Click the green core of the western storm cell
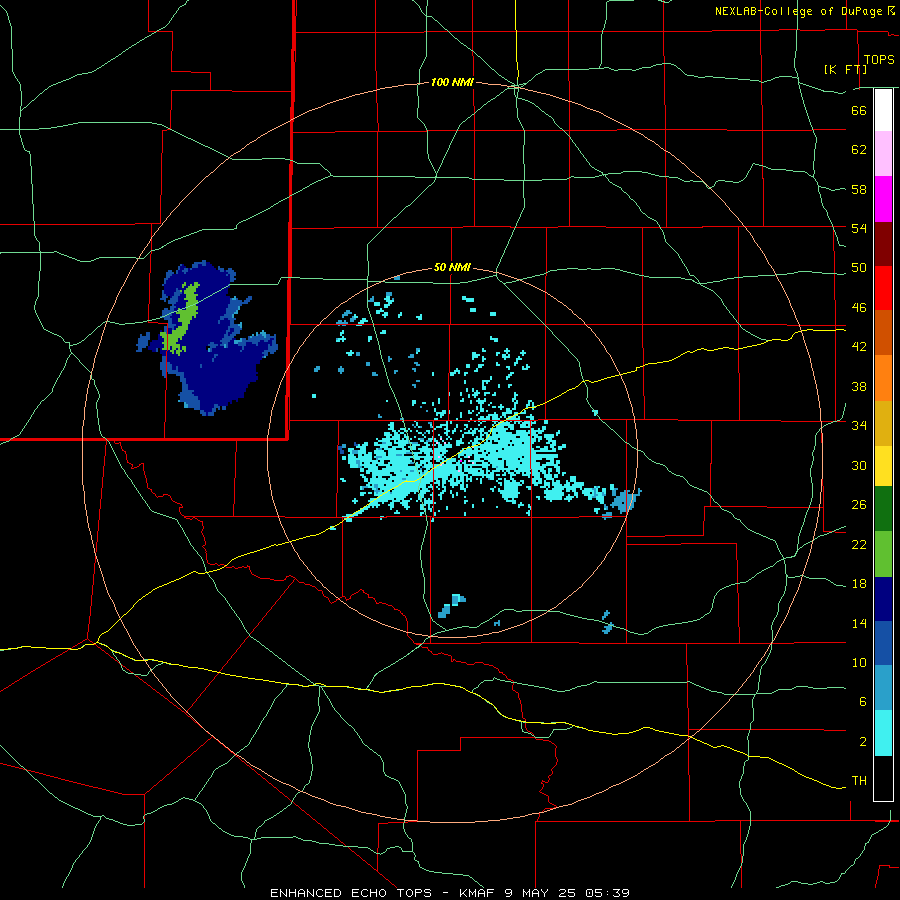Viewport: 900px width, 900px height. click(x=185, y=319)
